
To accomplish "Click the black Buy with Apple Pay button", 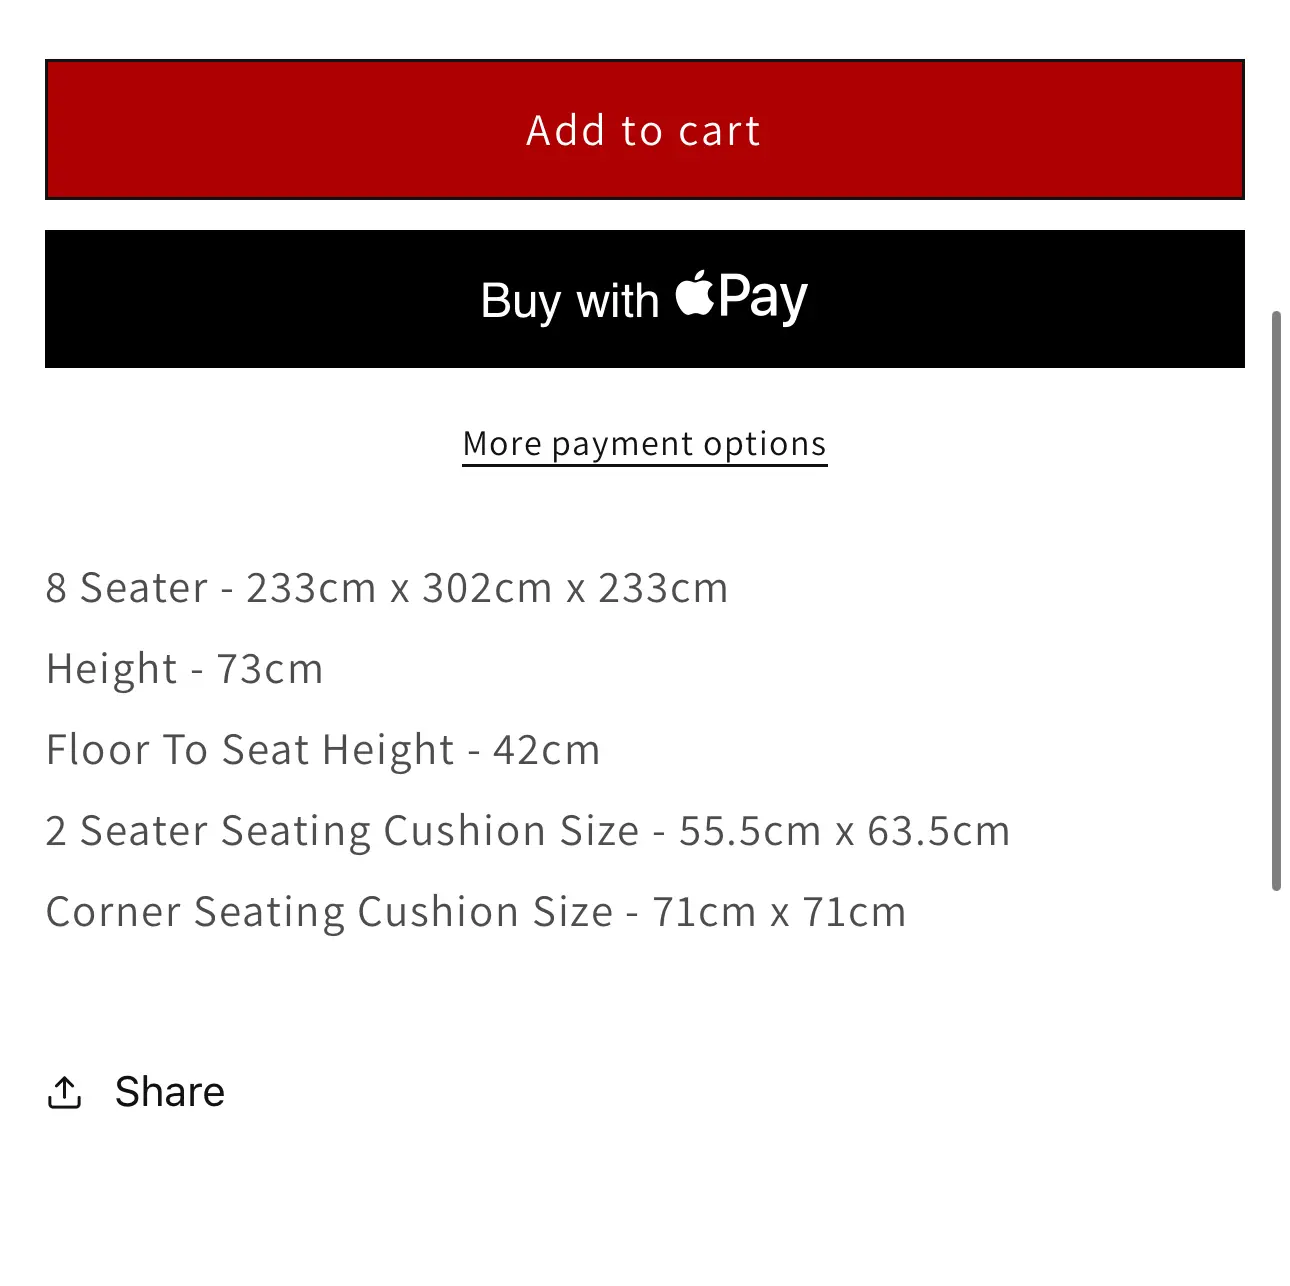I will (645, 299).
